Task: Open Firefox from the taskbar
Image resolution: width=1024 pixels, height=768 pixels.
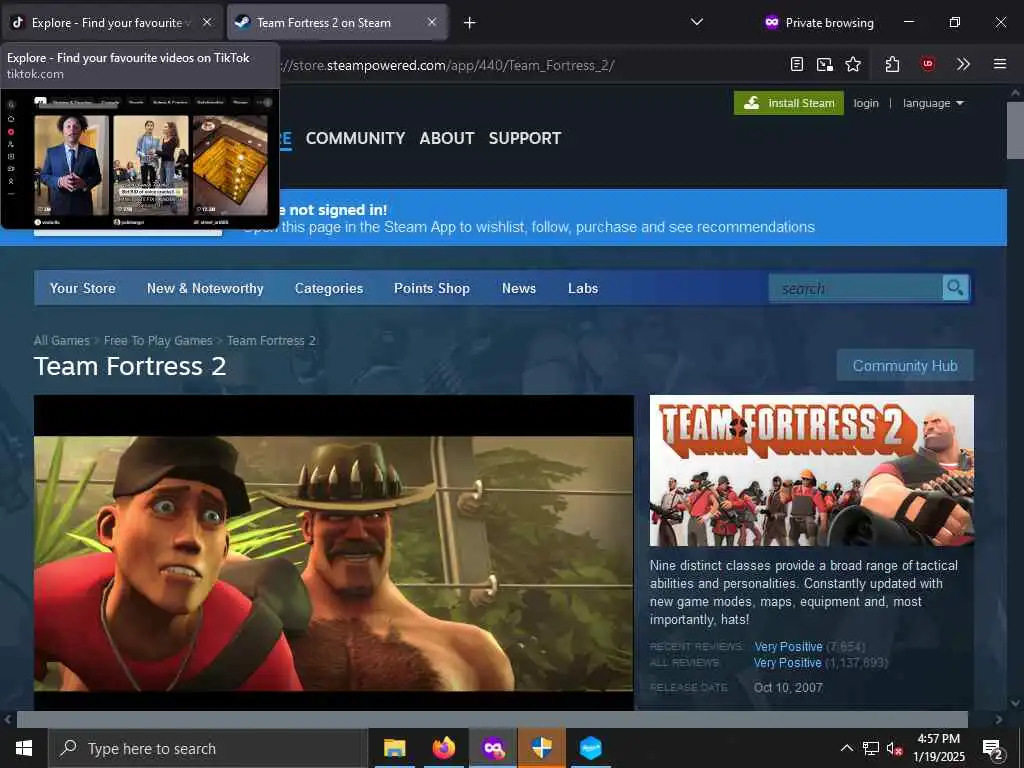Action: [x=443, y=748]
